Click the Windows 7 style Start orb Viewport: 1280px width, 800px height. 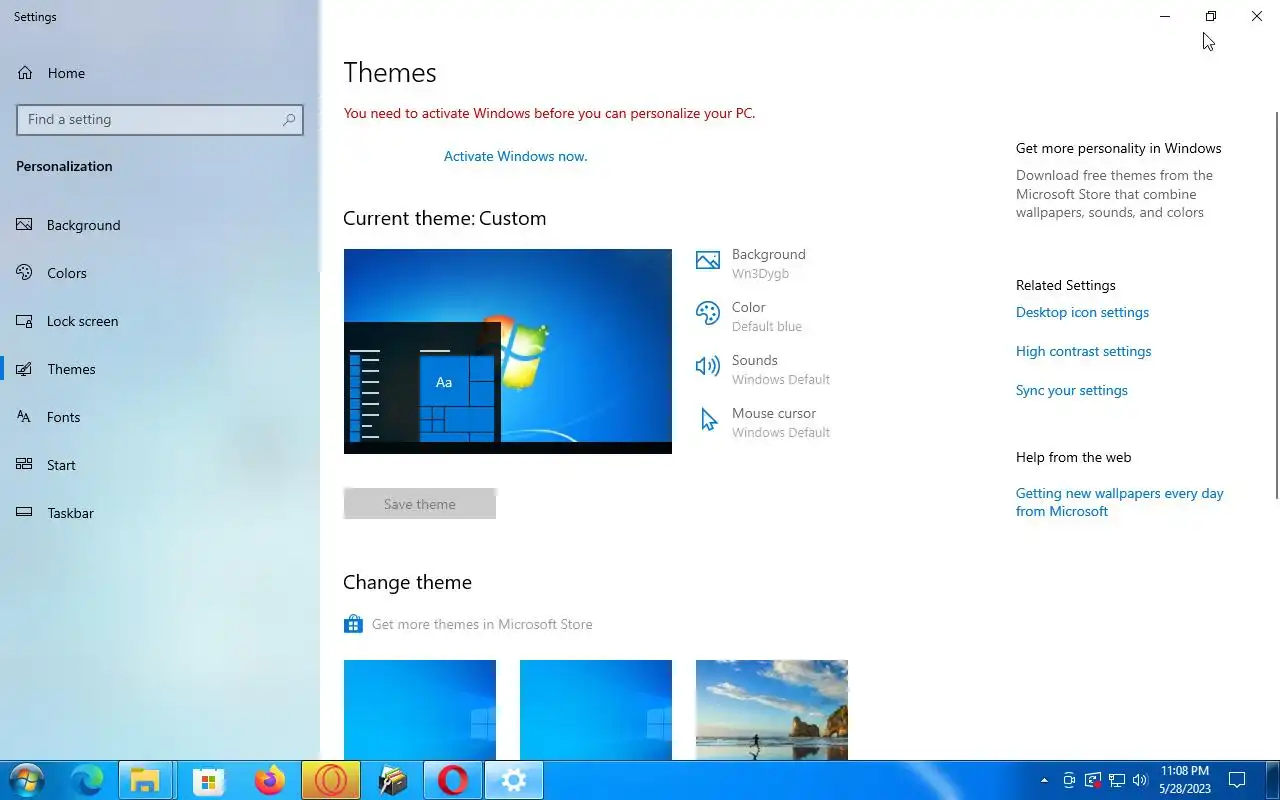26,780
